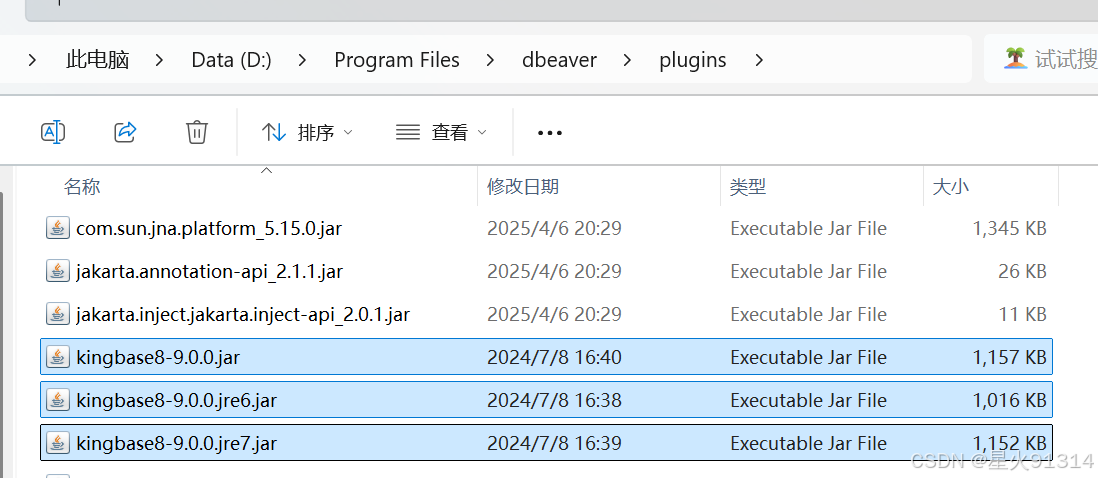
Task: Select file kingbase8-9.0.0.jar
Action: pyautogui.click(x=546, y=357)
